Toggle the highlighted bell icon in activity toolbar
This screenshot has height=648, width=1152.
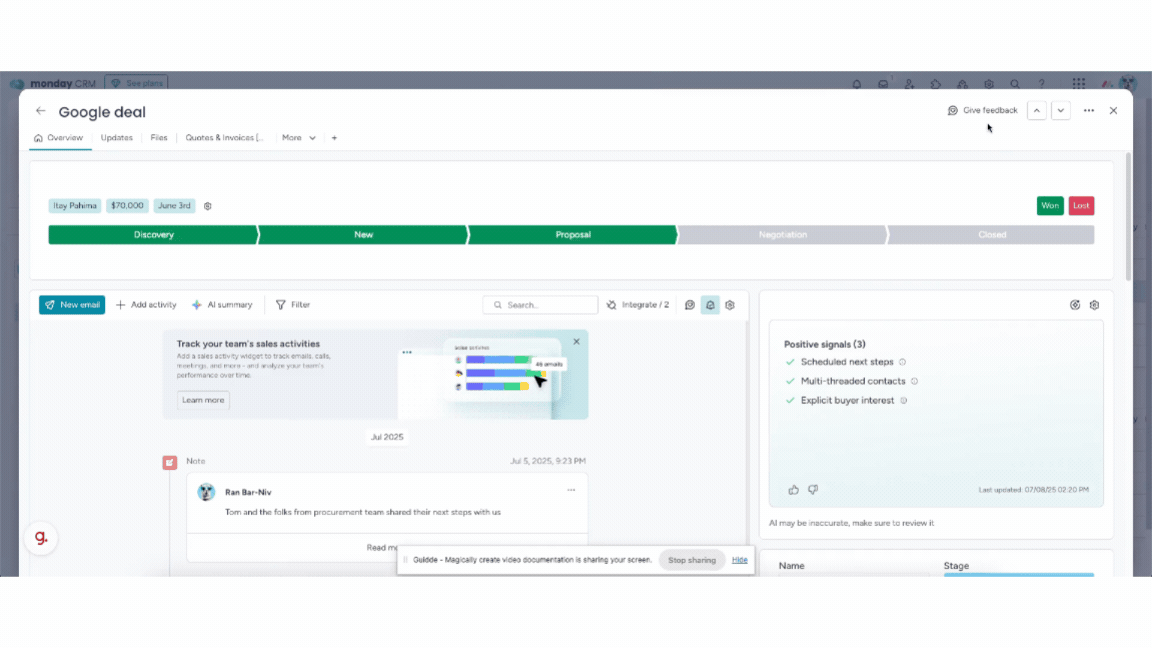point(710,305)
